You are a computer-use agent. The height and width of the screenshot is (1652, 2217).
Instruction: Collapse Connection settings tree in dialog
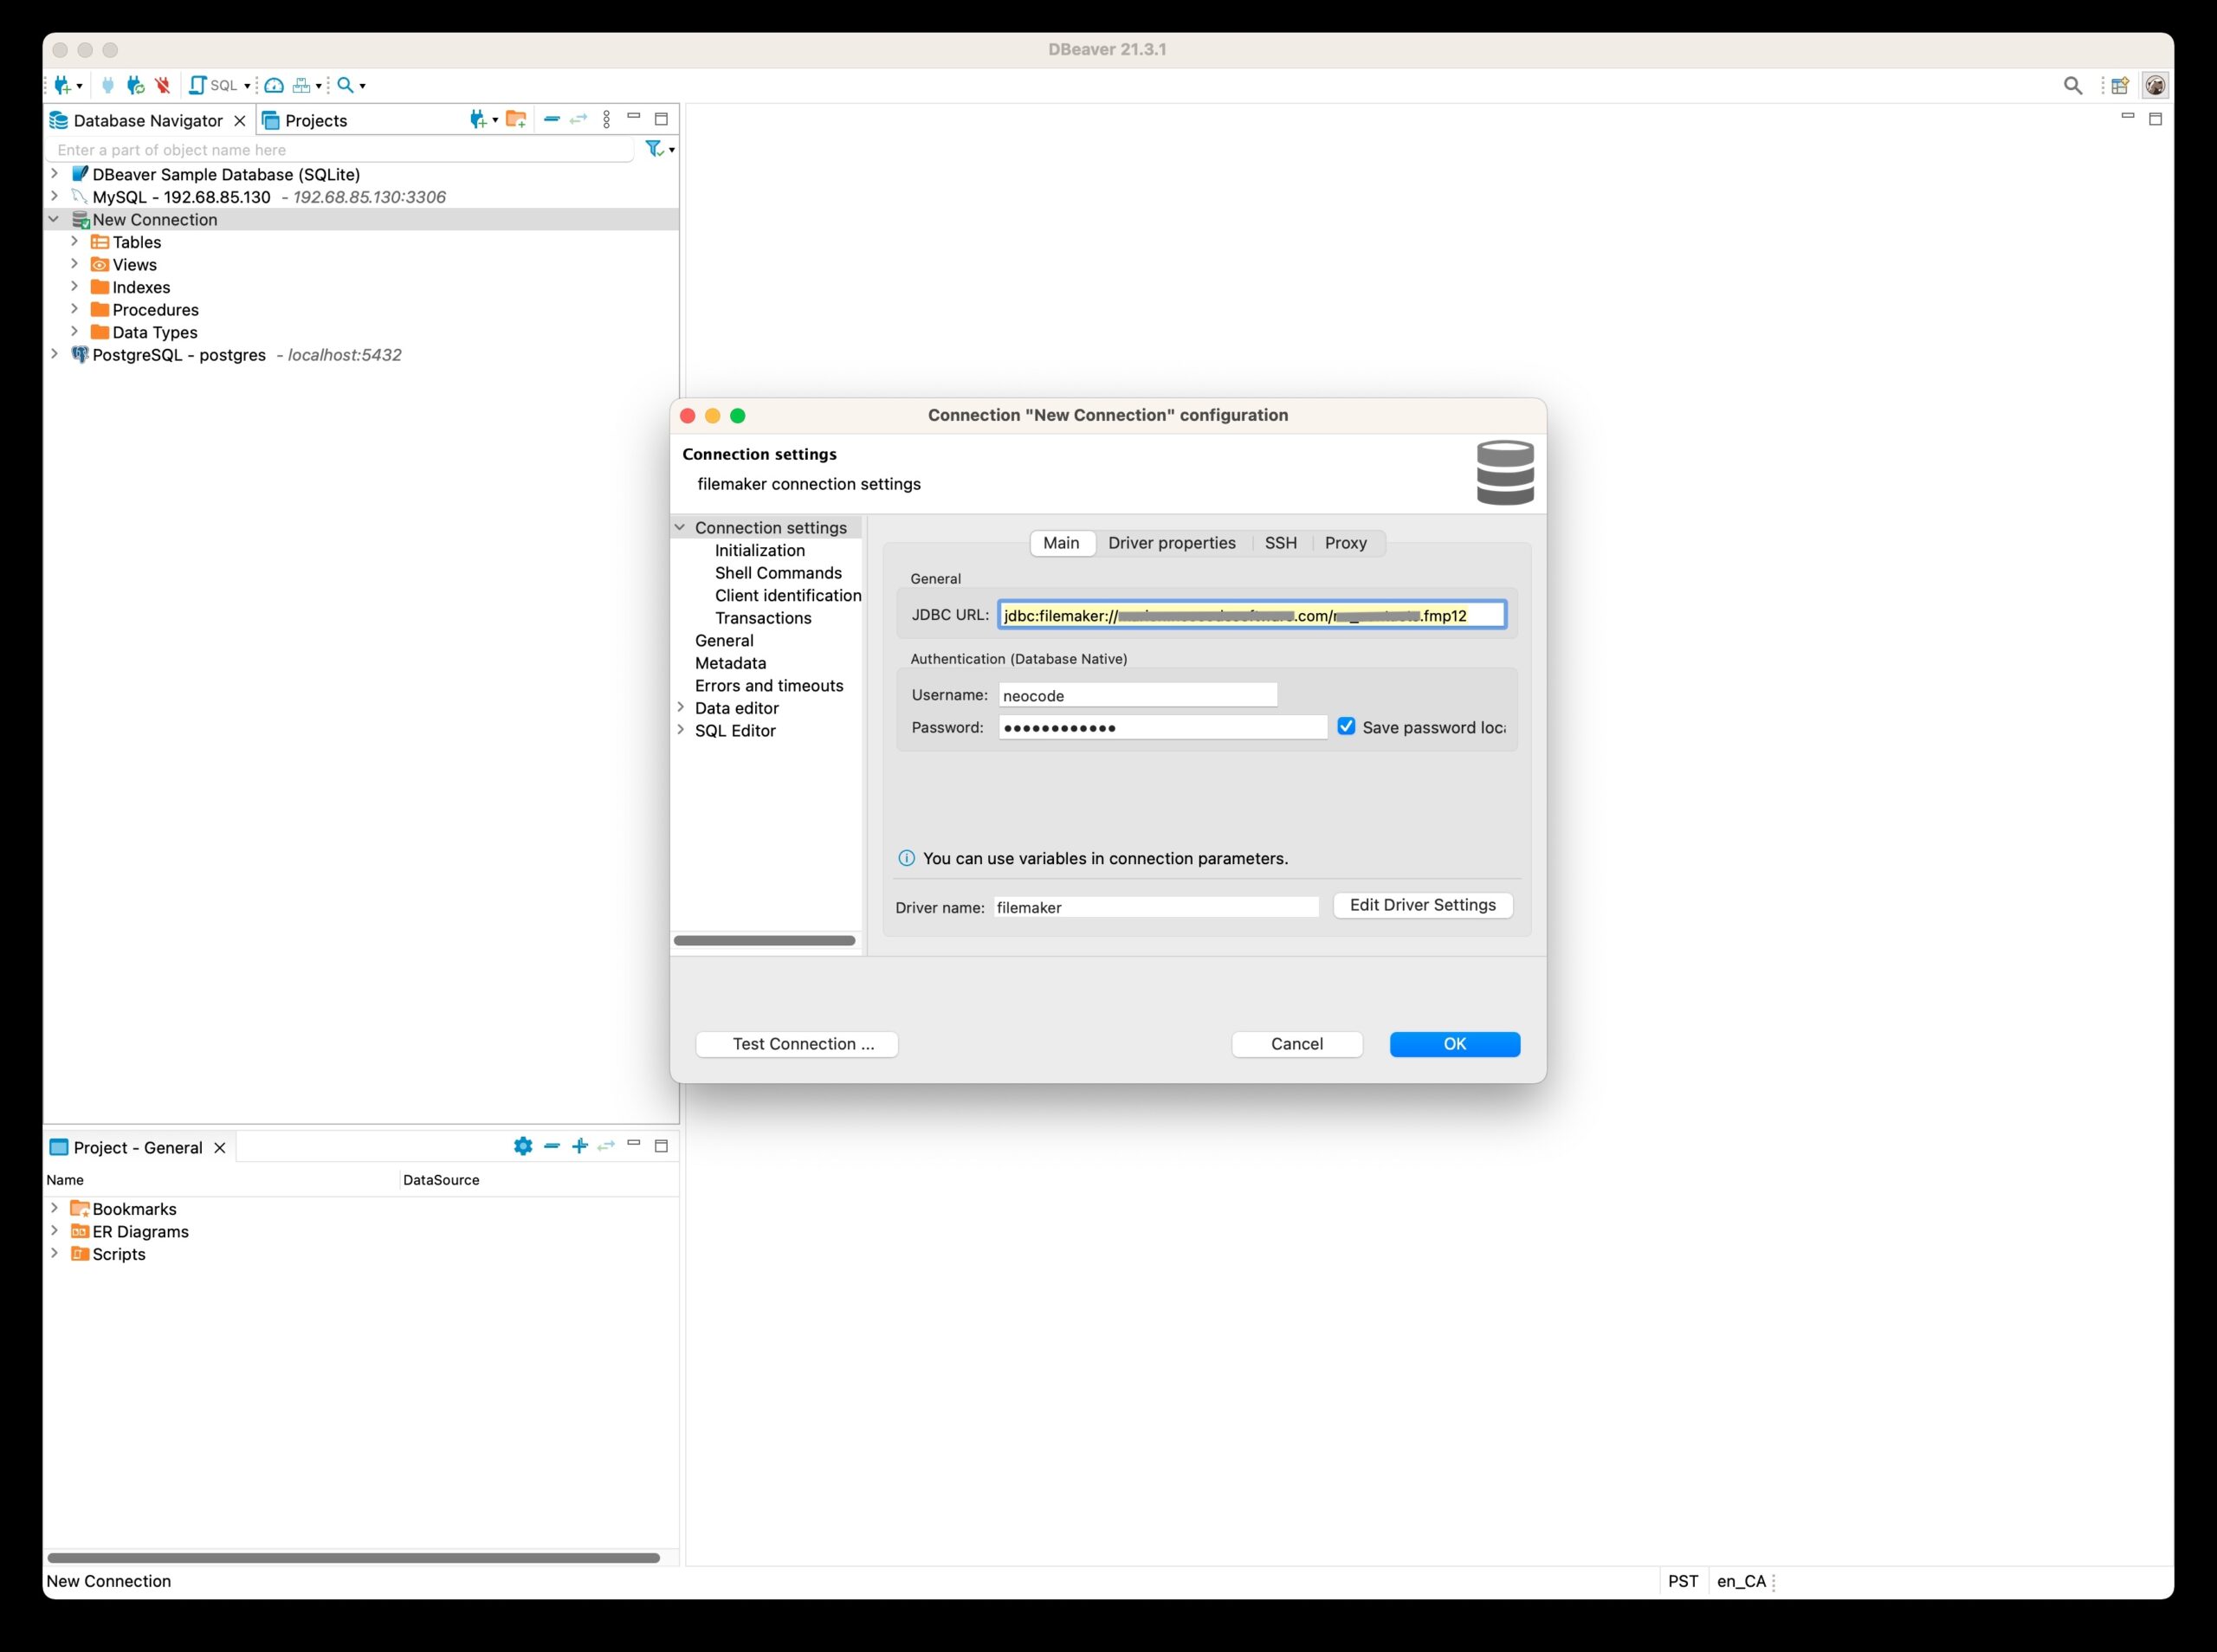[680, 527]
